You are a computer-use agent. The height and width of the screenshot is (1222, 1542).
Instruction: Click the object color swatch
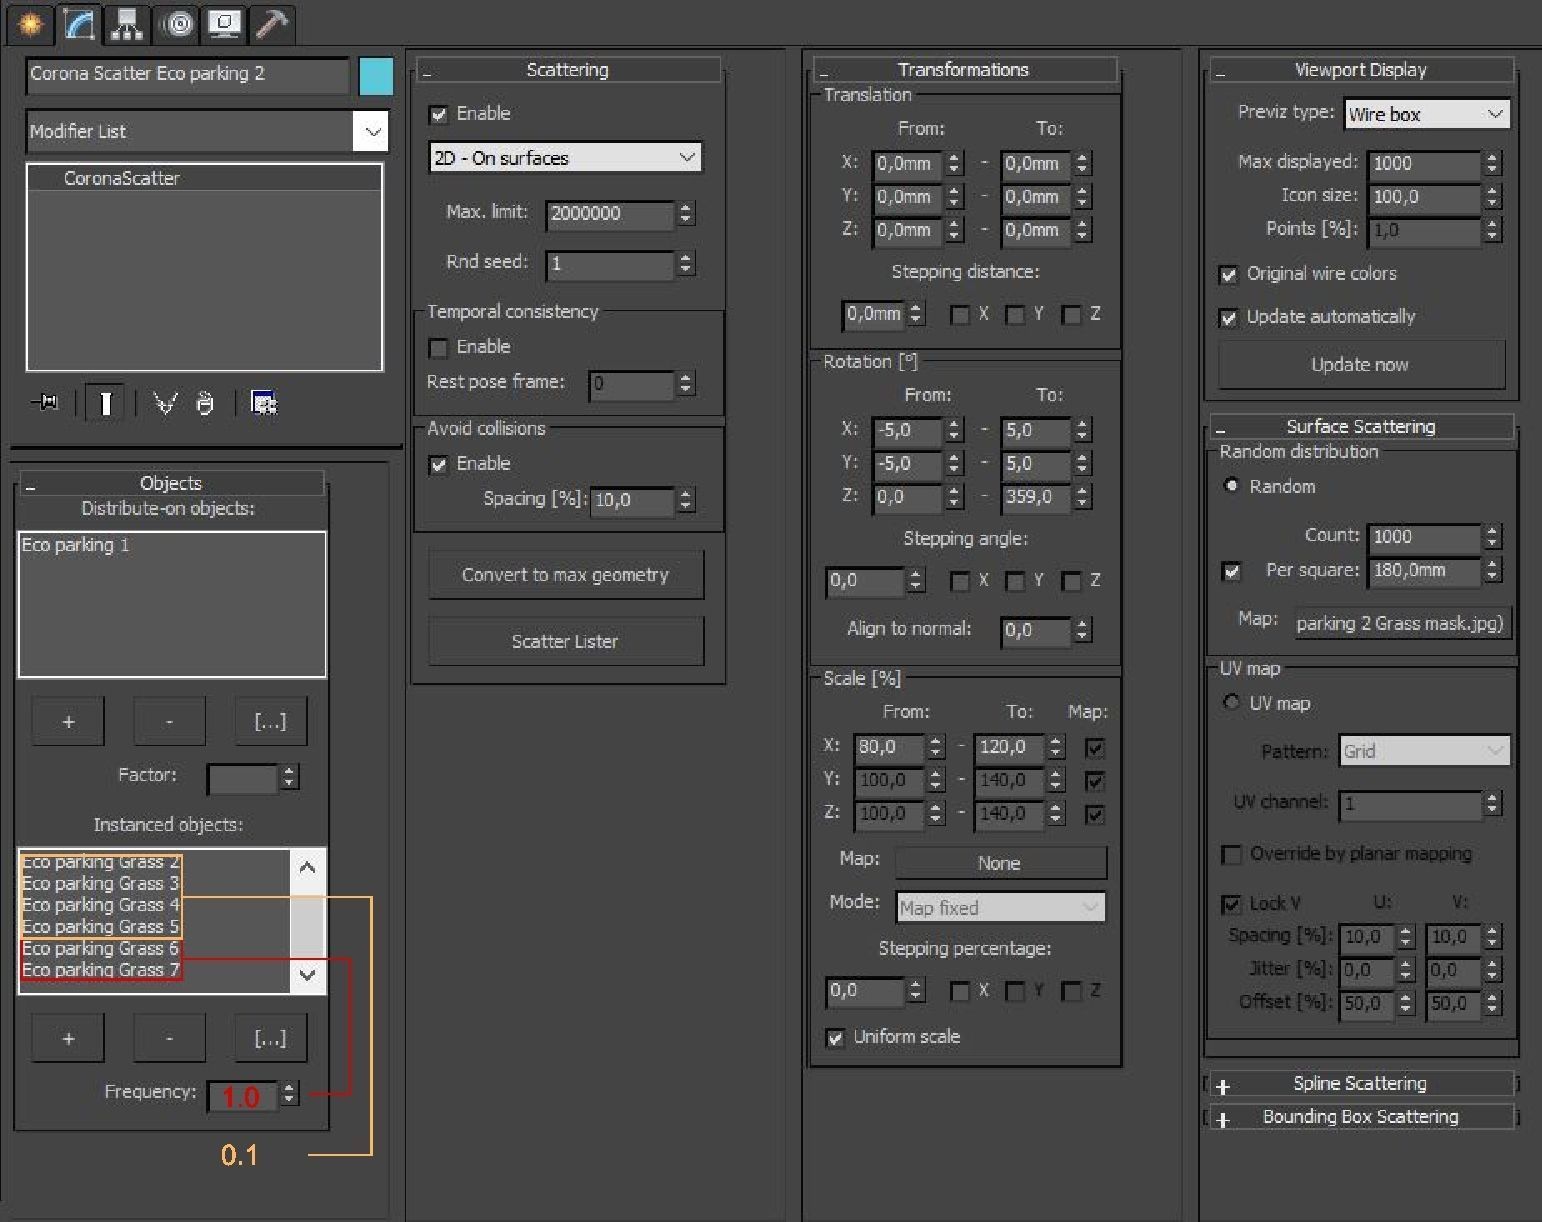pos(376,76)
